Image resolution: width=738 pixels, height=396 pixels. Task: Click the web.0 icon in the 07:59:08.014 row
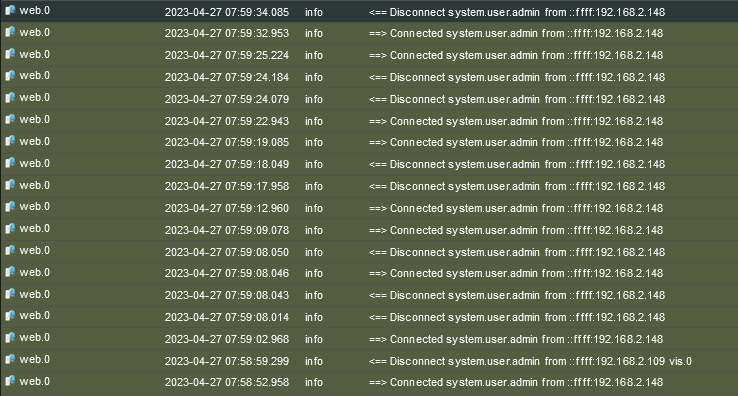10,315
